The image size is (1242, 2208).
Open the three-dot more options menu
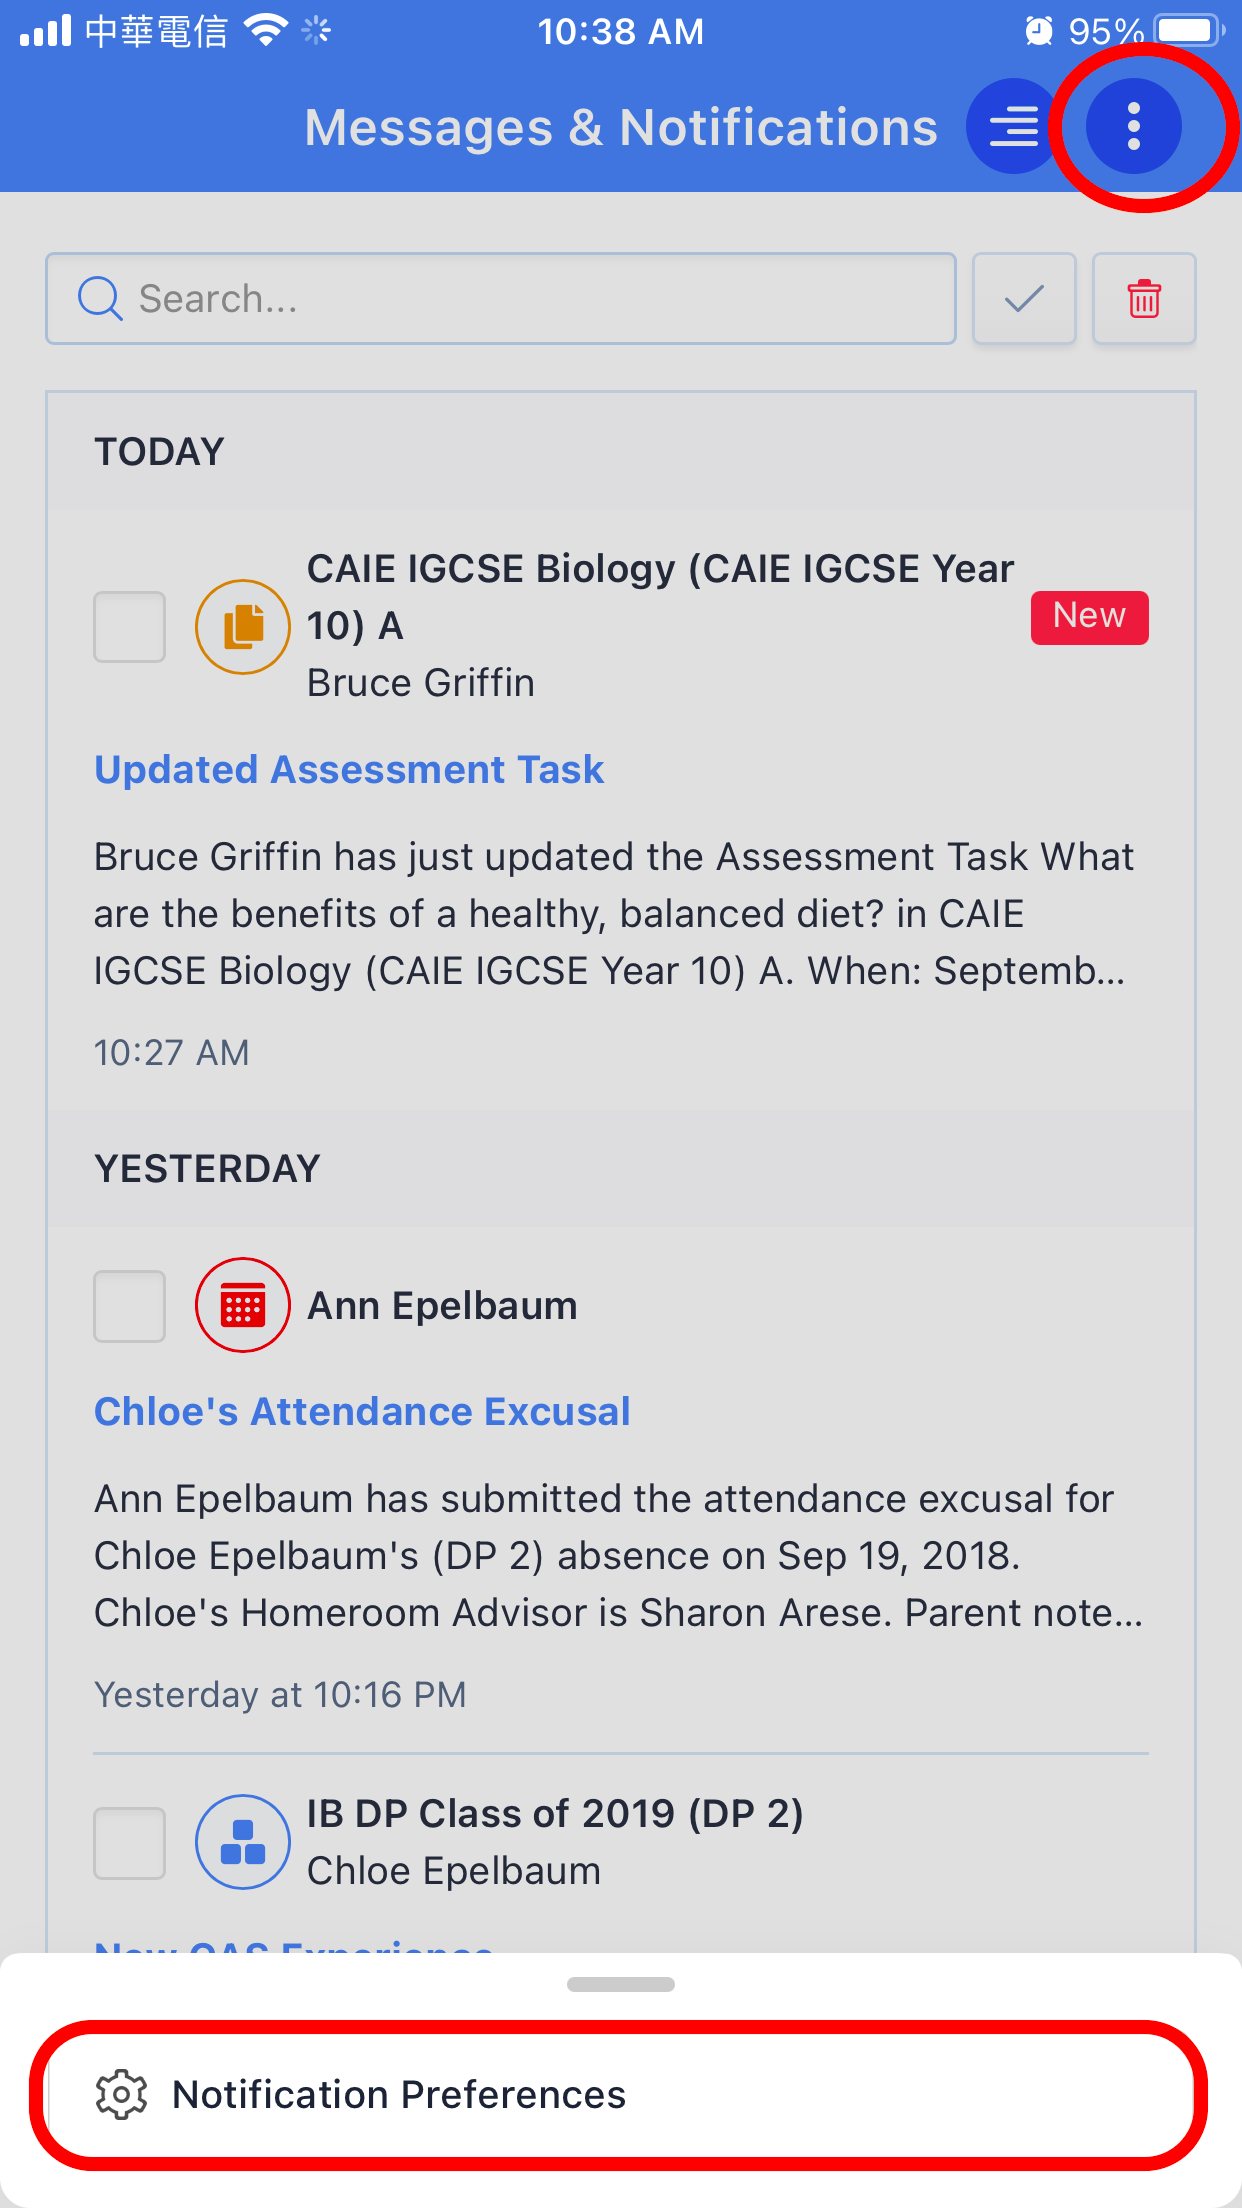click(x=1134, y=127)
